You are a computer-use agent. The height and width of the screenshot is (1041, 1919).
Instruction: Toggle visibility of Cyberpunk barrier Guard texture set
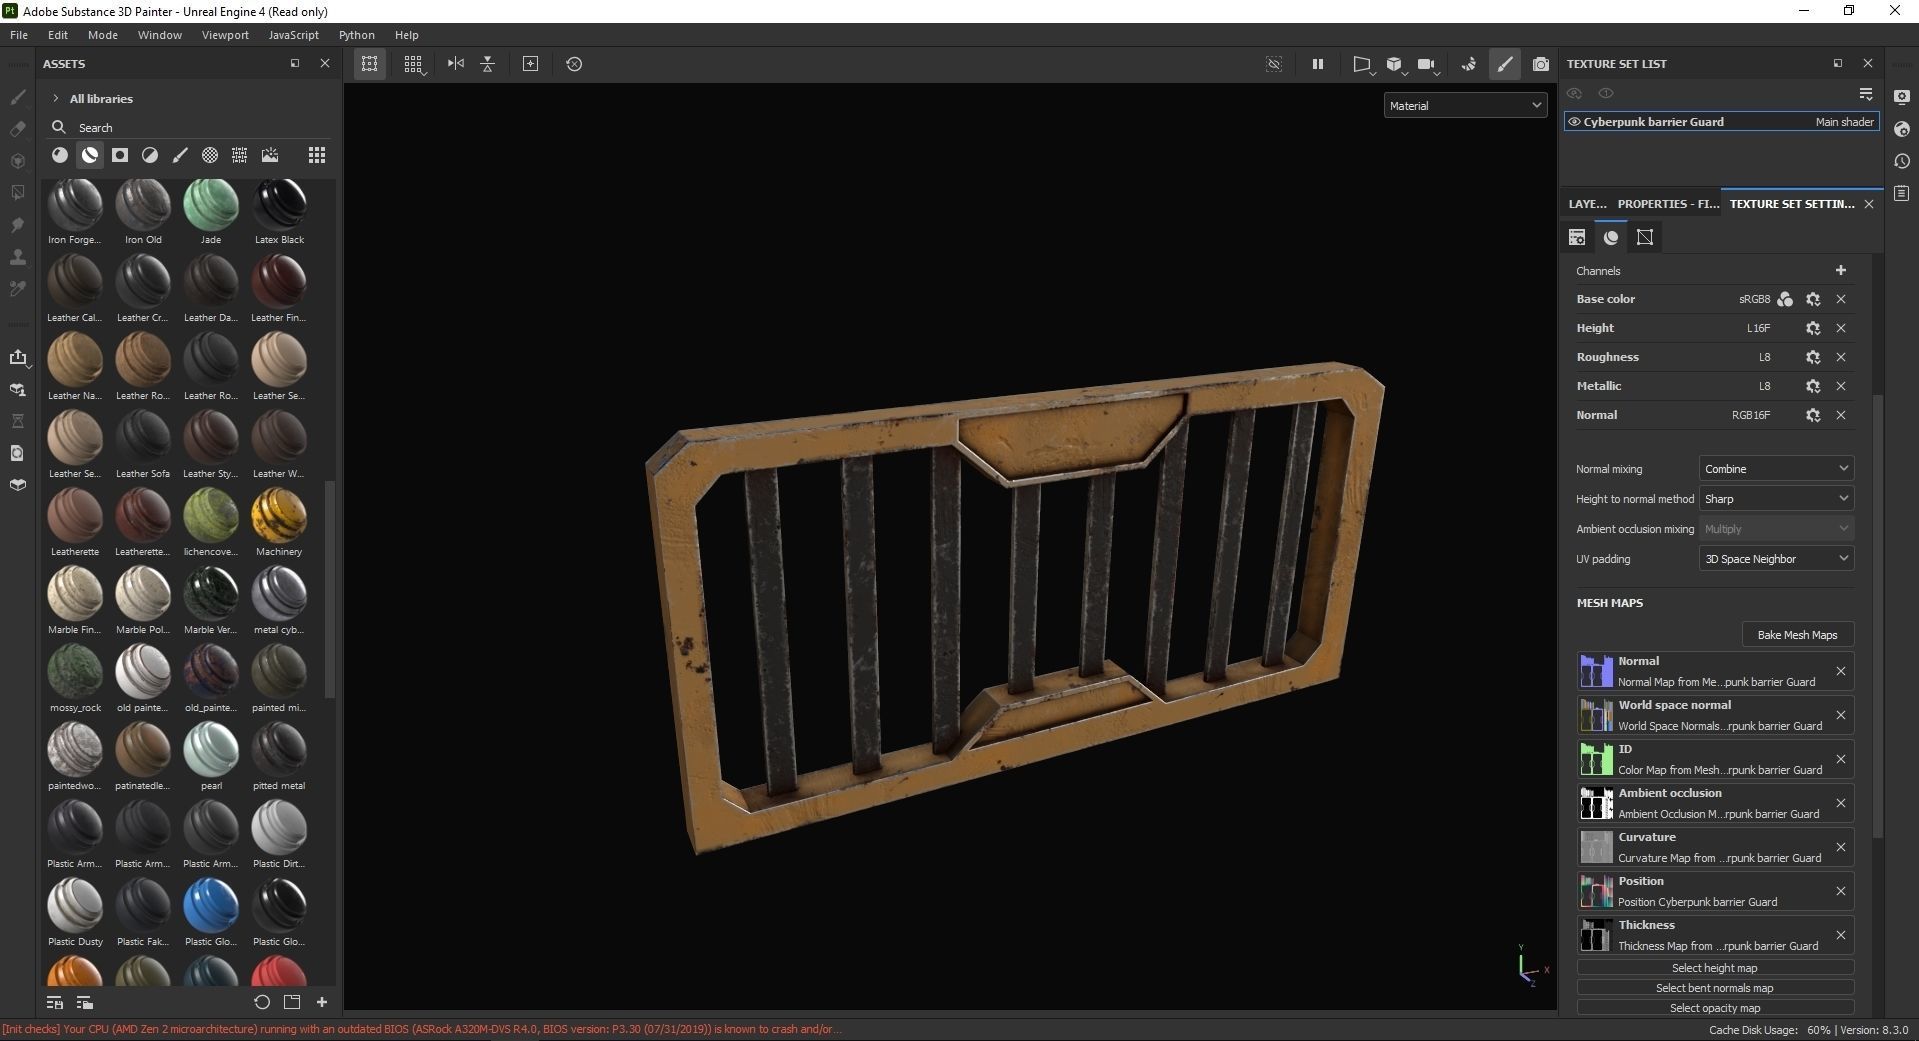pos(1574,122)
